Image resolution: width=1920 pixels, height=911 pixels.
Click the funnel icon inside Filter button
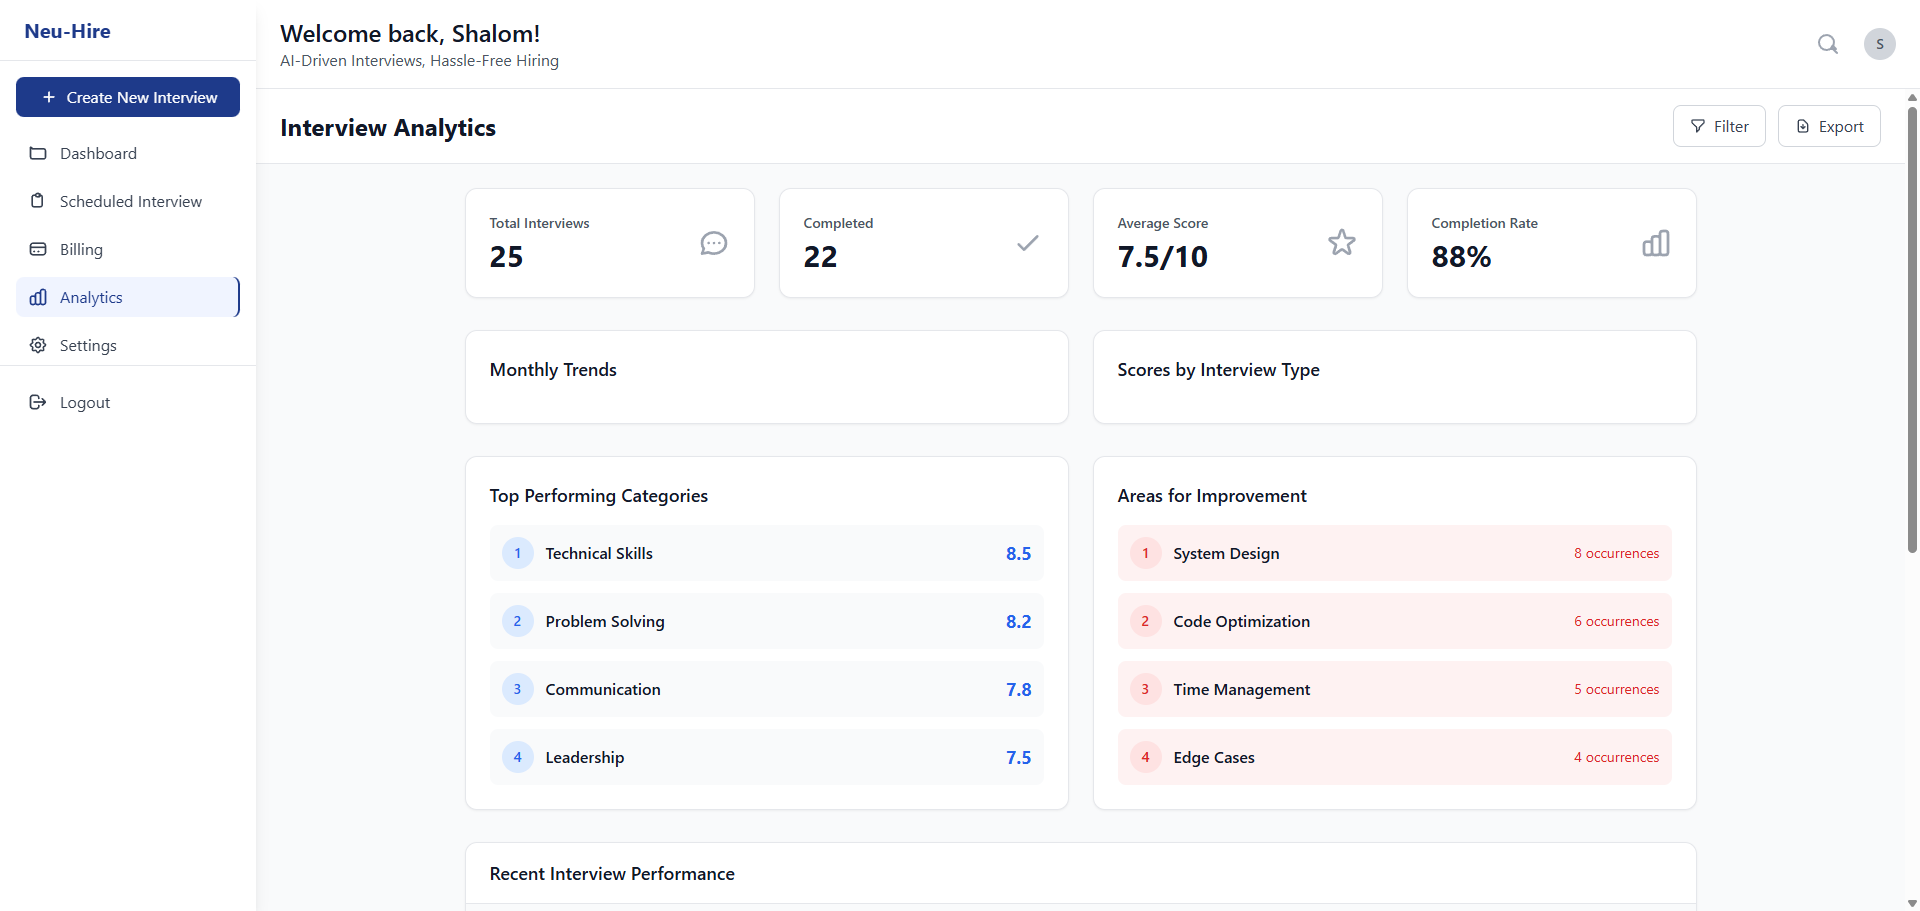pyautogui.click(x=1698, y=126)
